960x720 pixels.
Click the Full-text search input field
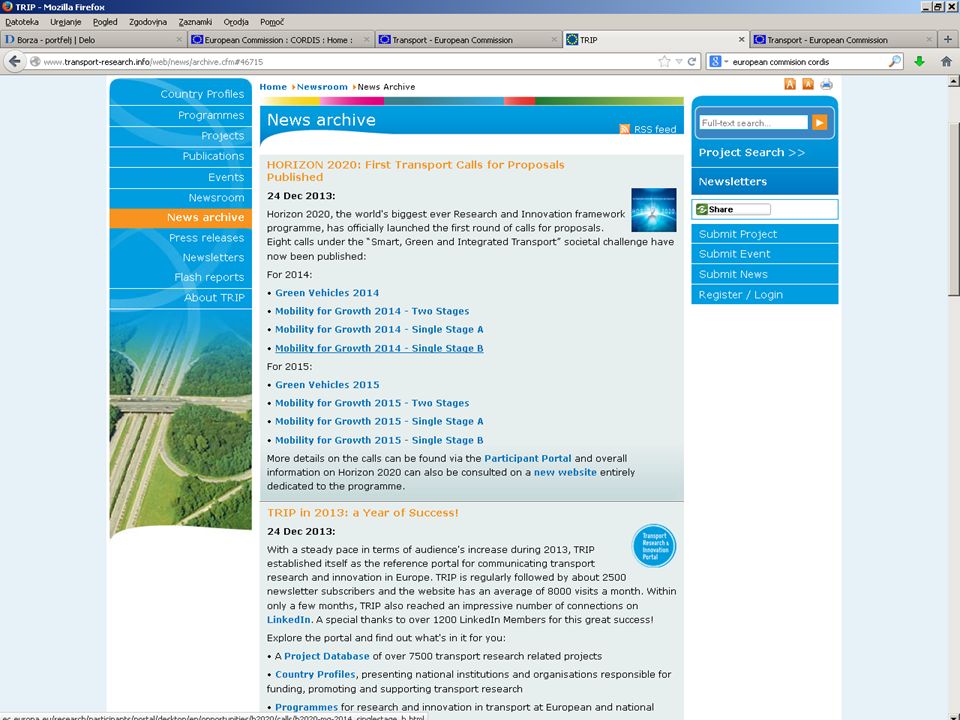pos(753,122)
